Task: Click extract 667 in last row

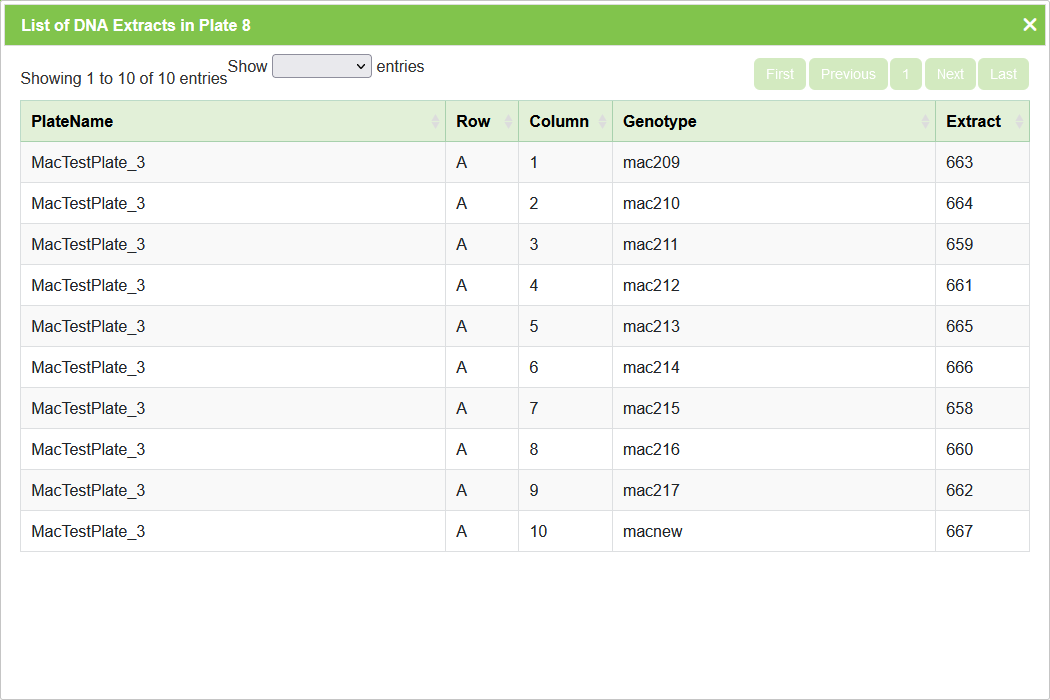Action: click(959, 531)
